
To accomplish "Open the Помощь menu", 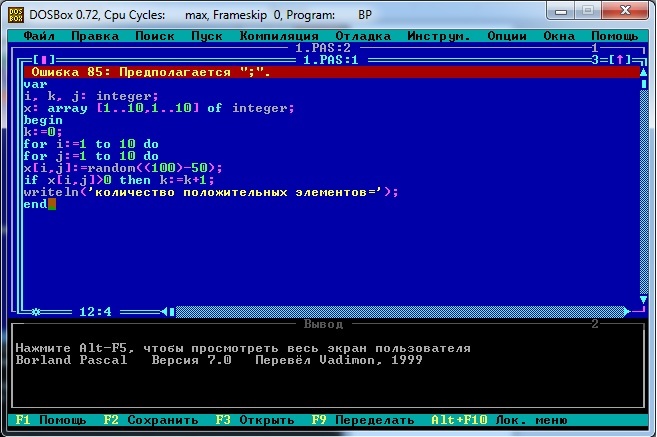I will click(x=615, y=36).
